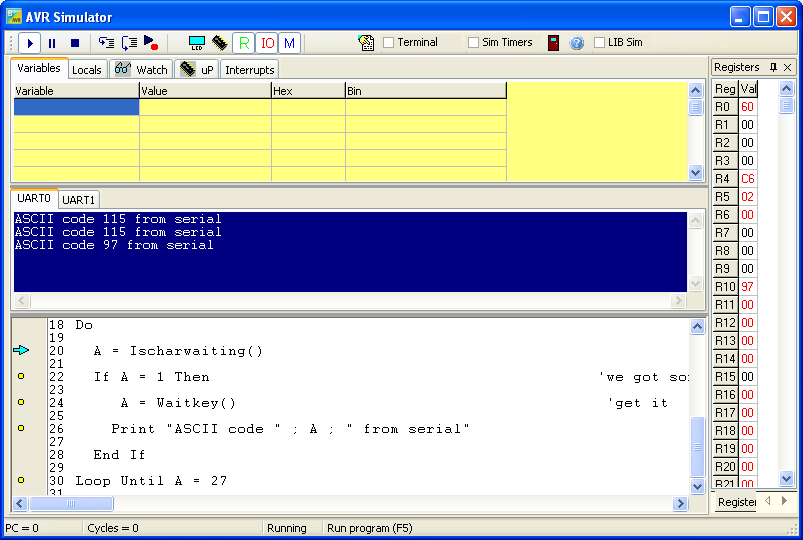Pause the simulation
The width and height of the screenshot is (803, 540).
pyautogui.click(x=52, y=44)
